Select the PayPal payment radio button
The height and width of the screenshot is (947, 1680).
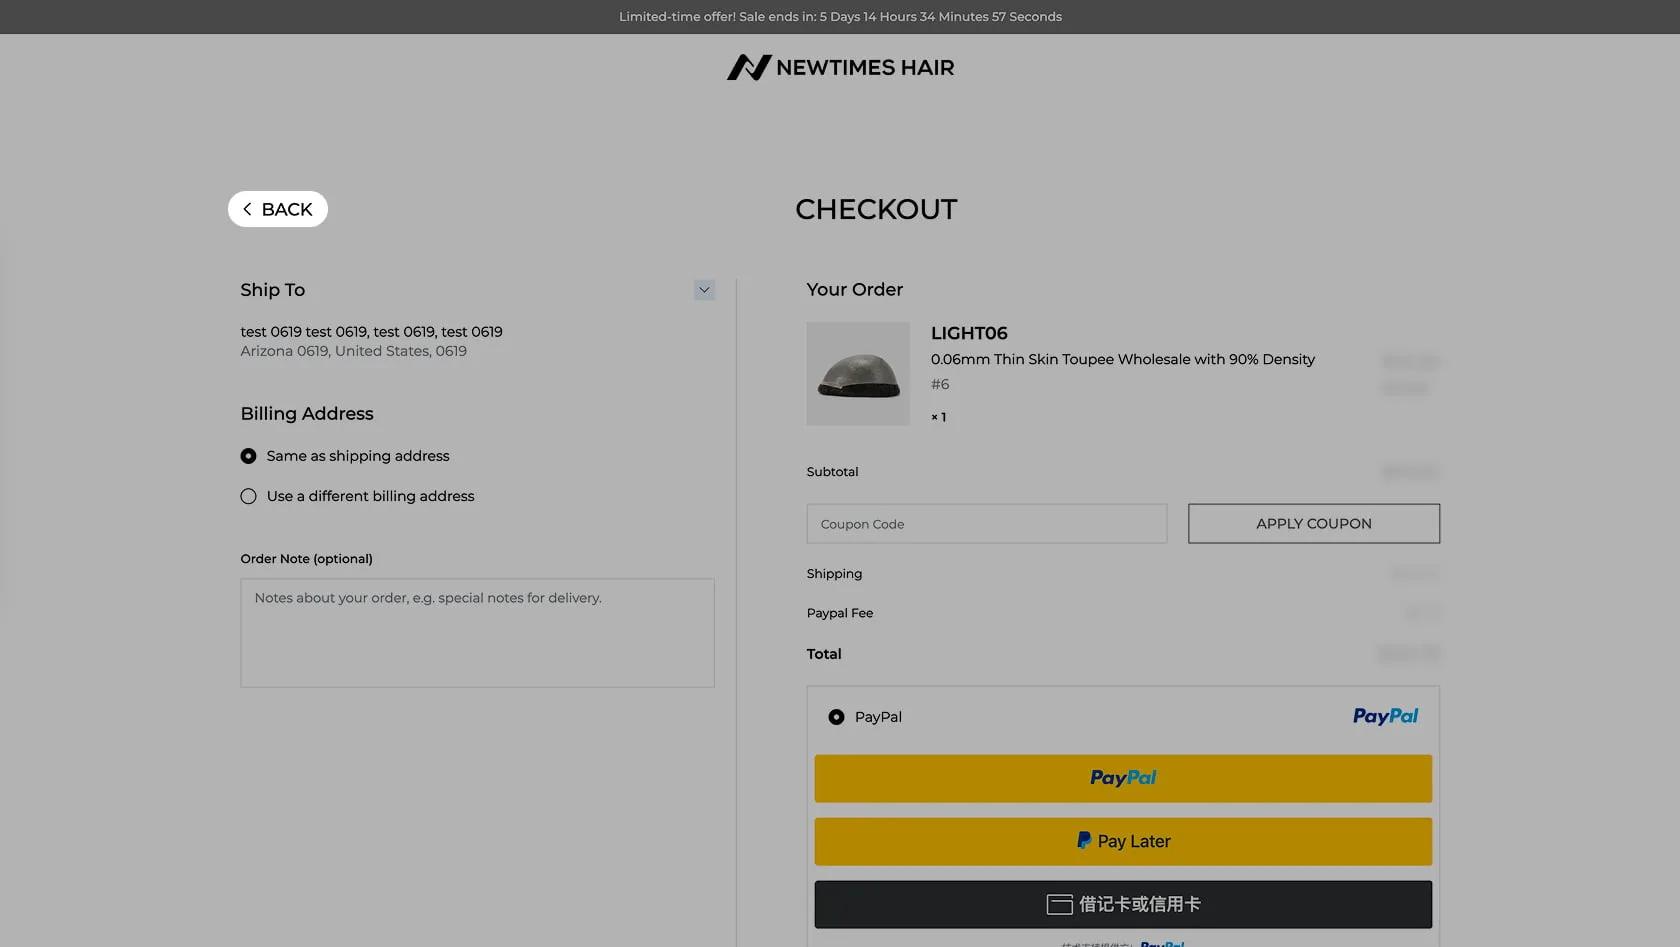coord(836,717)
